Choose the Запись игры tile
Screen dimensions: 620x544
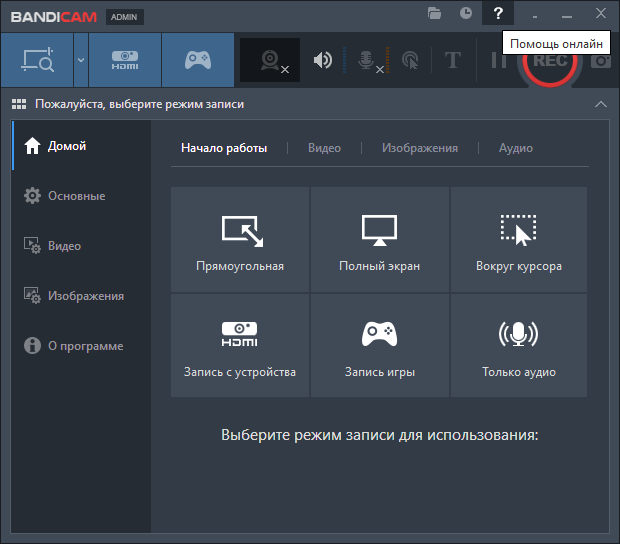coord(380,345)
